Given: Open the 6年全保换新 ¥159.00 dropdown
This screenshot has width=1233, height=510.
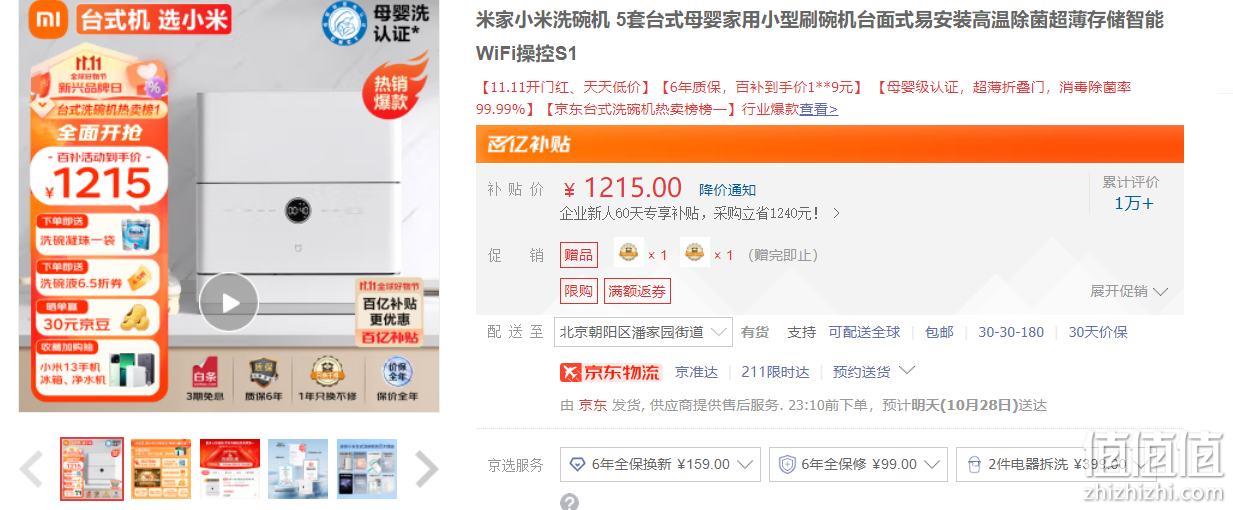Looking at the screenshot, I should click(x=660, y=464).
